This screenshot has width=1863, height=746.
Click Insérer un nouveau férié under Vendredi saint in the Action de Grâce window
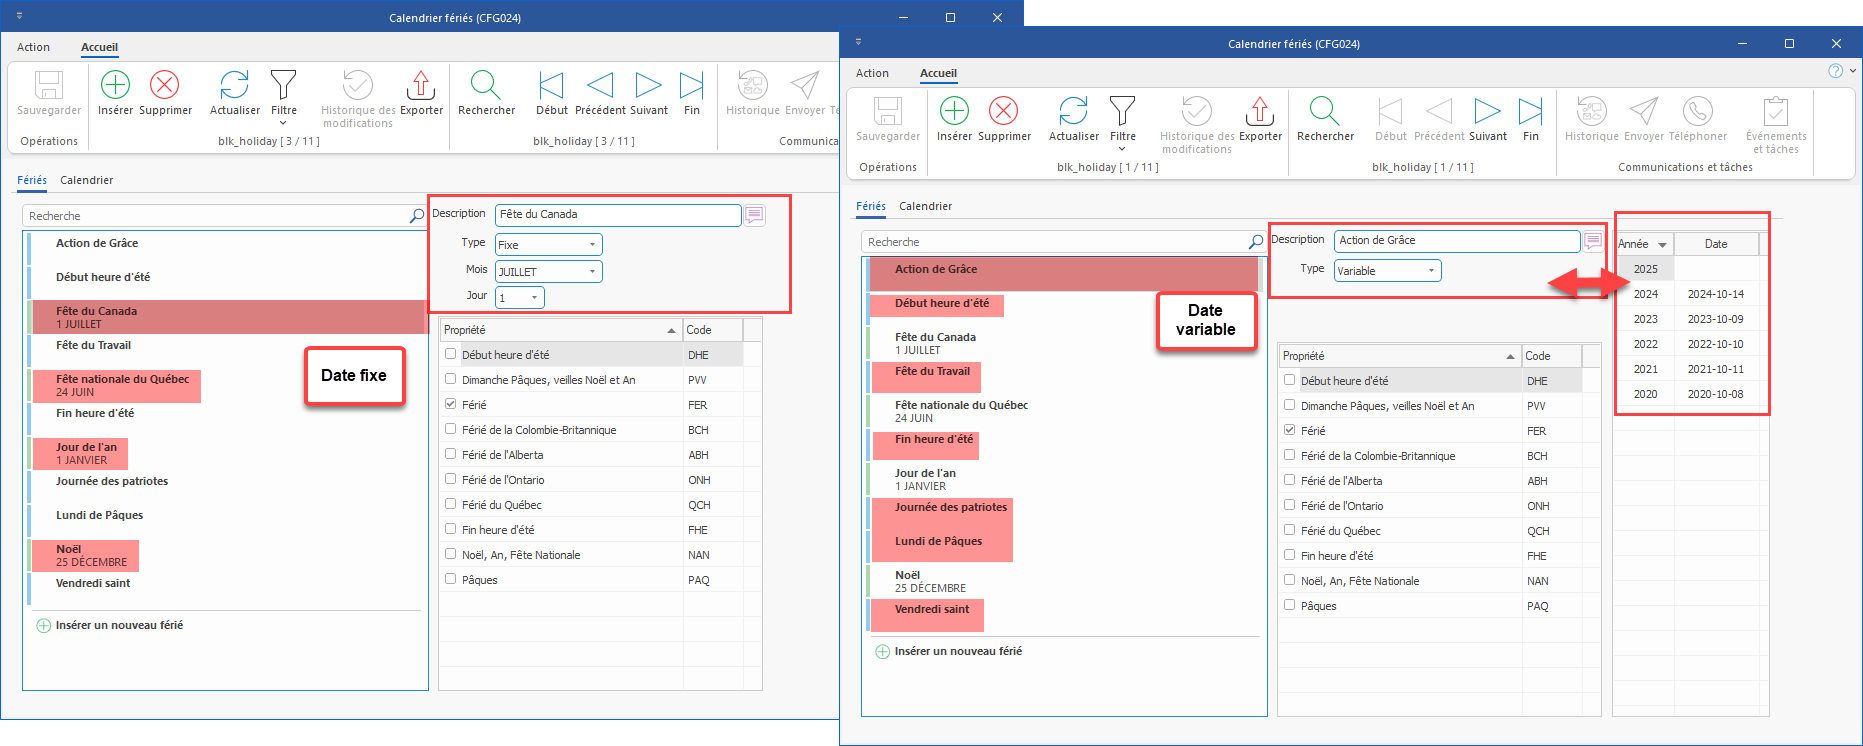957,651
